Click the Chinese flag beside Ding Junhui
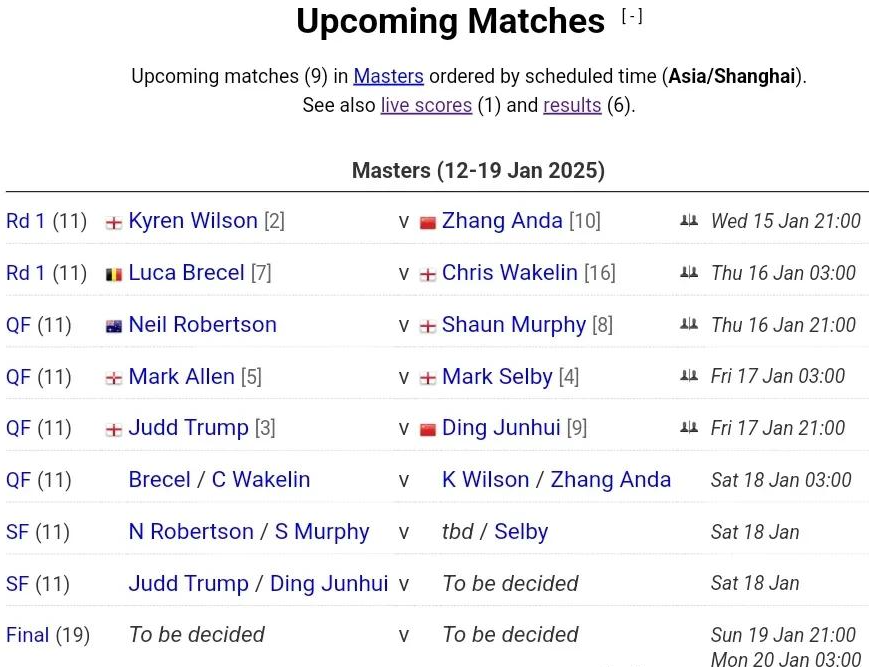The image size is (869, 667). [428, 429]
